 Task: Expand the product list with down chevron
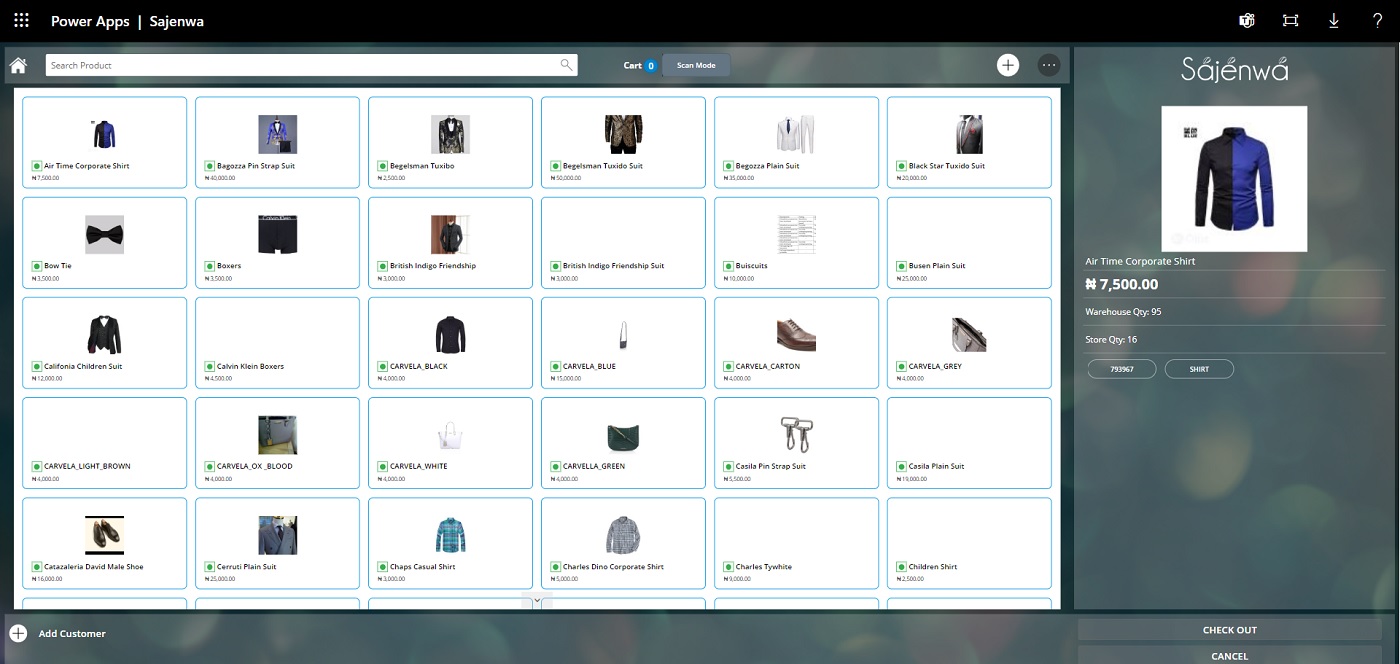click(x=537, y=601)
